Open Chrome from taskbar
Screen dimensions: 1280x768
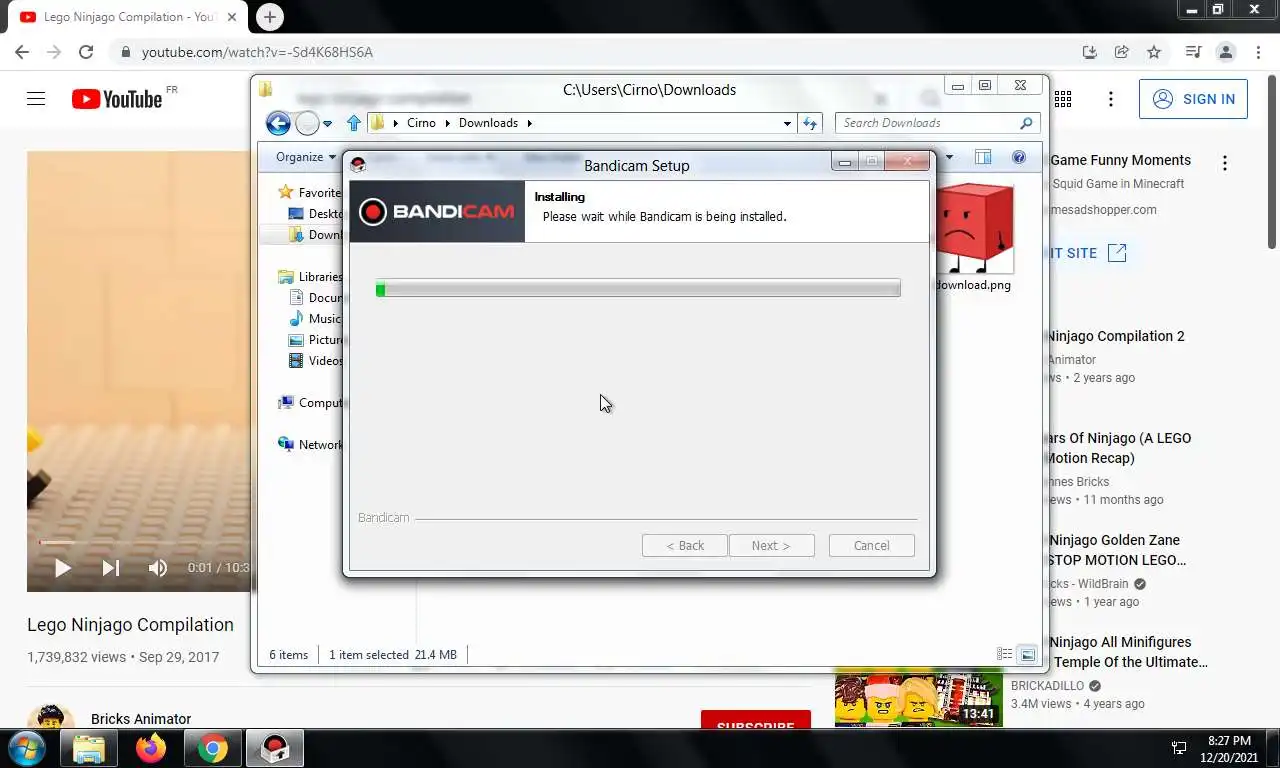212,748
